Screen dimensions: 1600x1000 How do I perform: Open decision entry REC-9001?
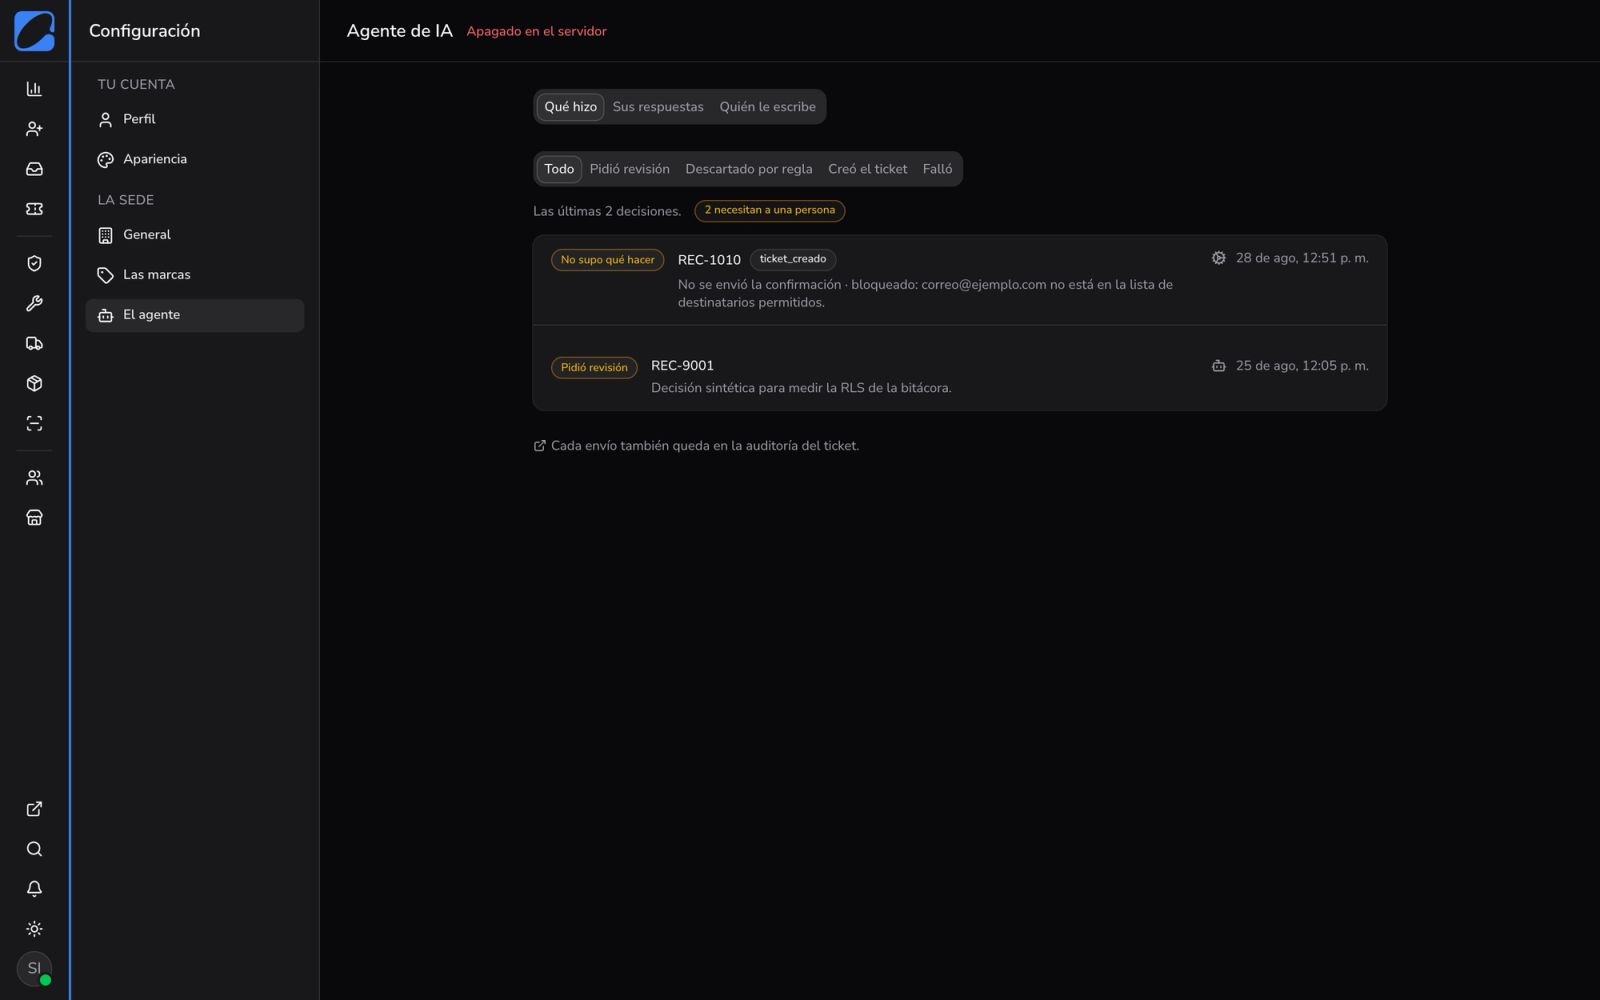[960, 368]
